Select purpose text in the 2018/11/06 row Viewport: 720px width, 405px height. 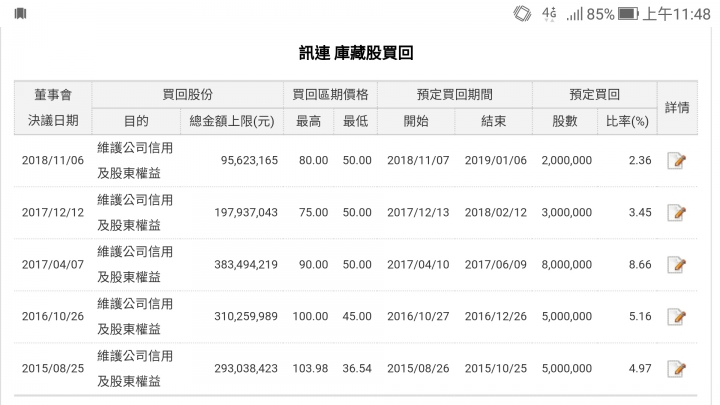tap(135, 160)
